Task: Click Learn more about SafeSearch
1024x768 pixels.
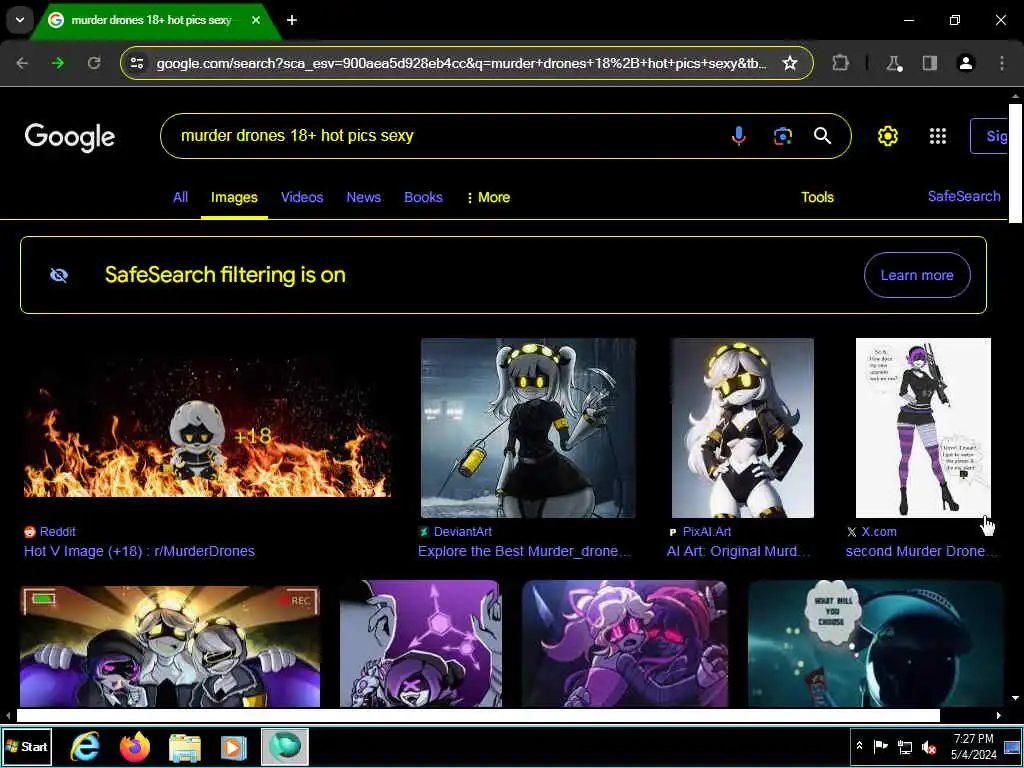Action: [917, 275]
